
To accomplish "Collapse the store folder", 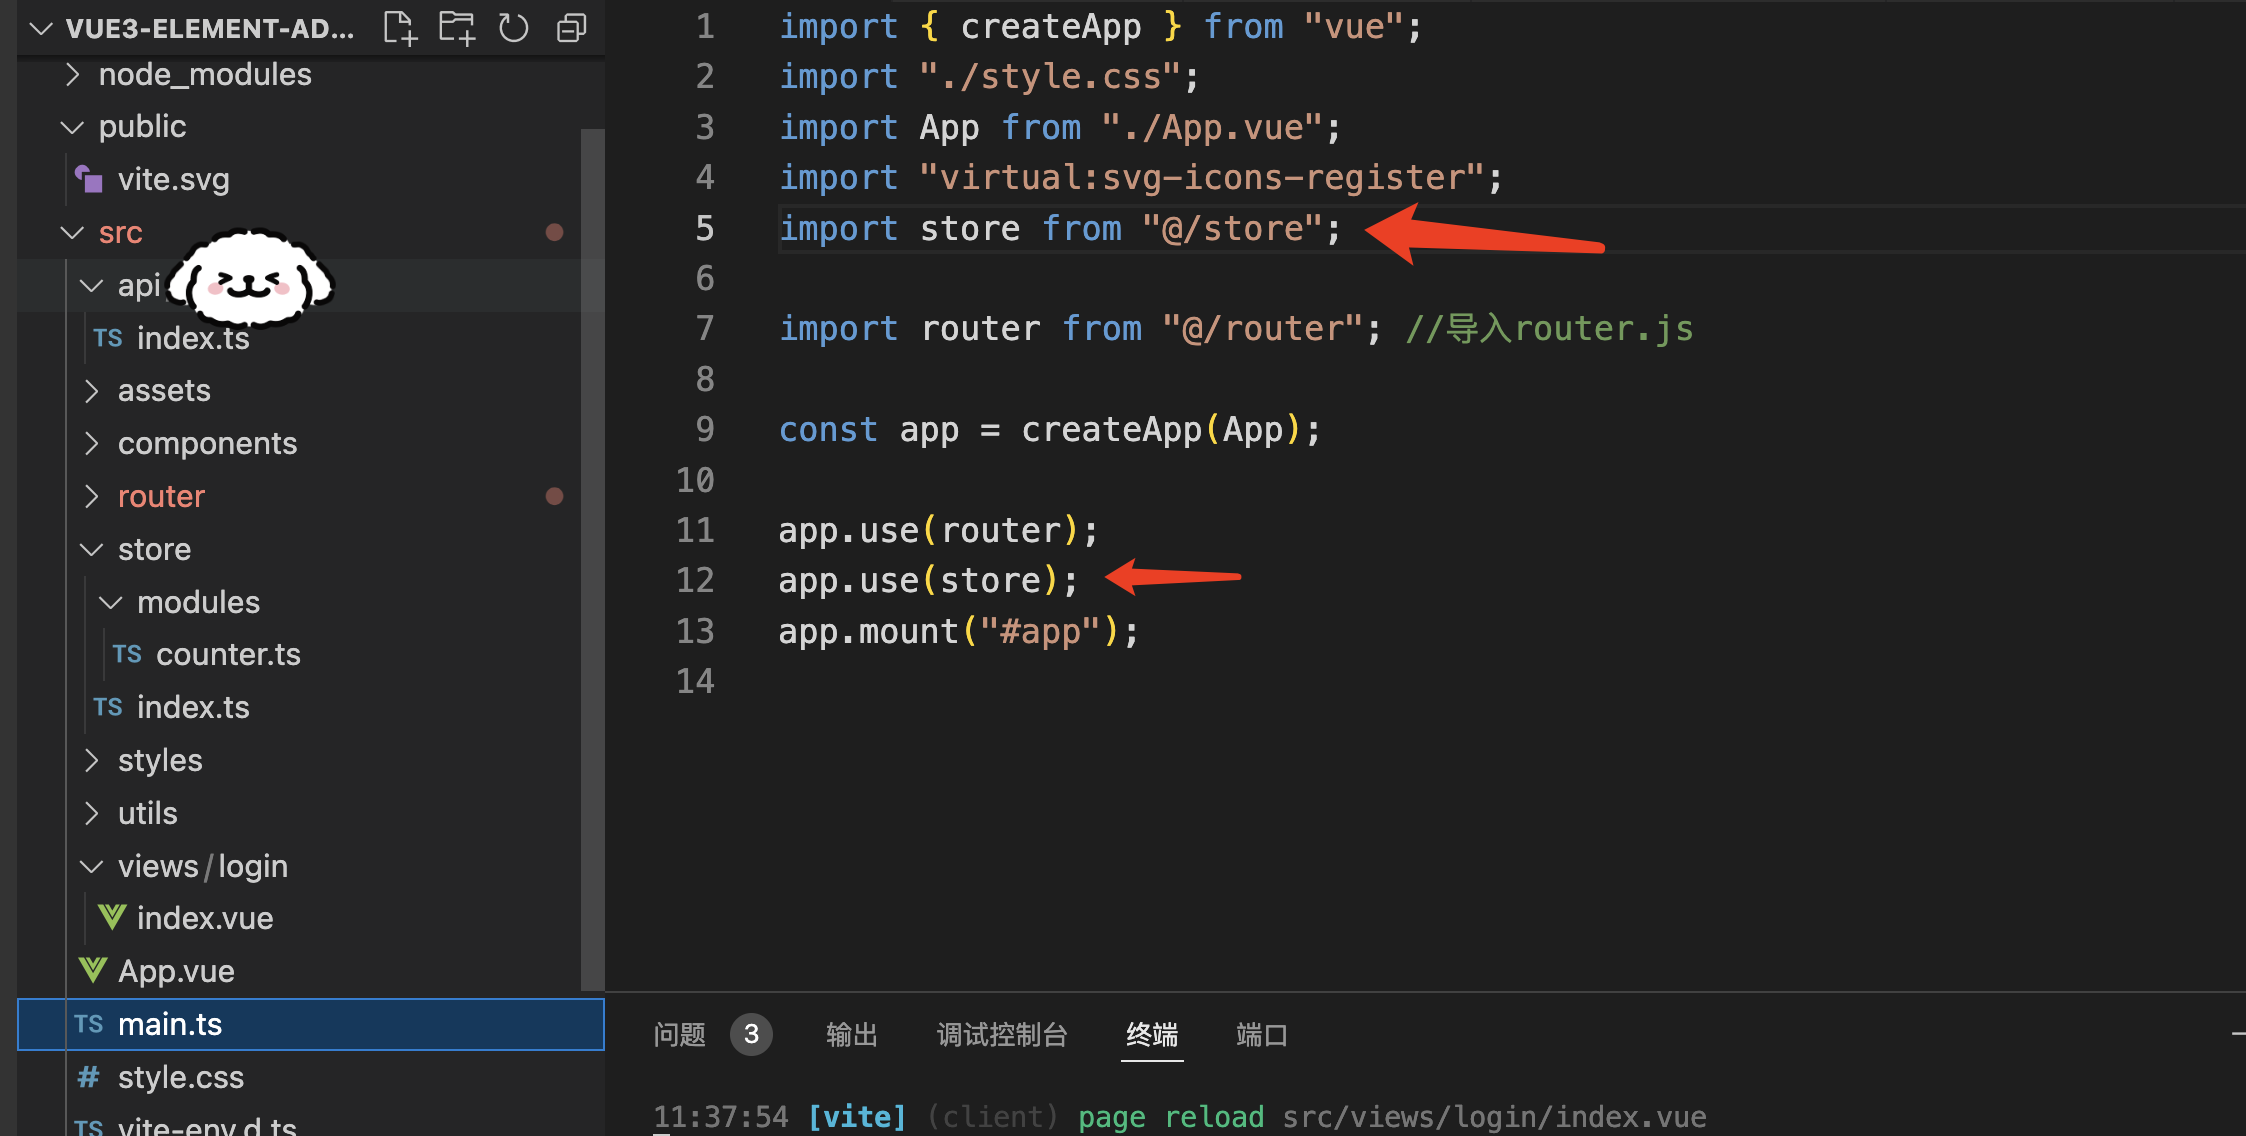I will (154, 550).
